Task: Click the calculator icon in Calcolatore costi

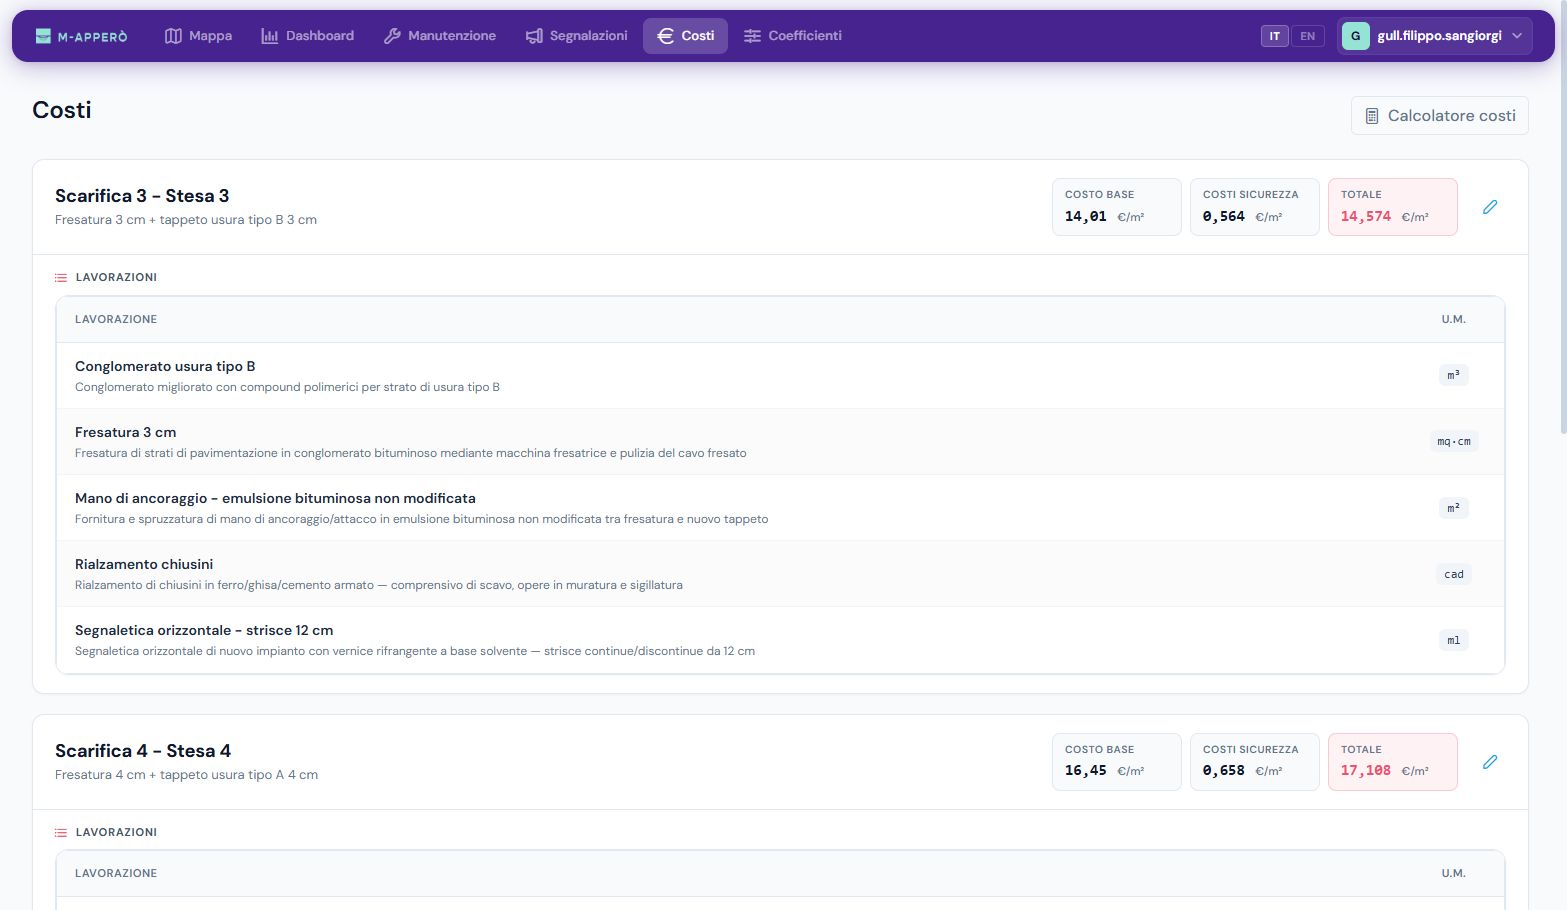Action: point(1372,116)
